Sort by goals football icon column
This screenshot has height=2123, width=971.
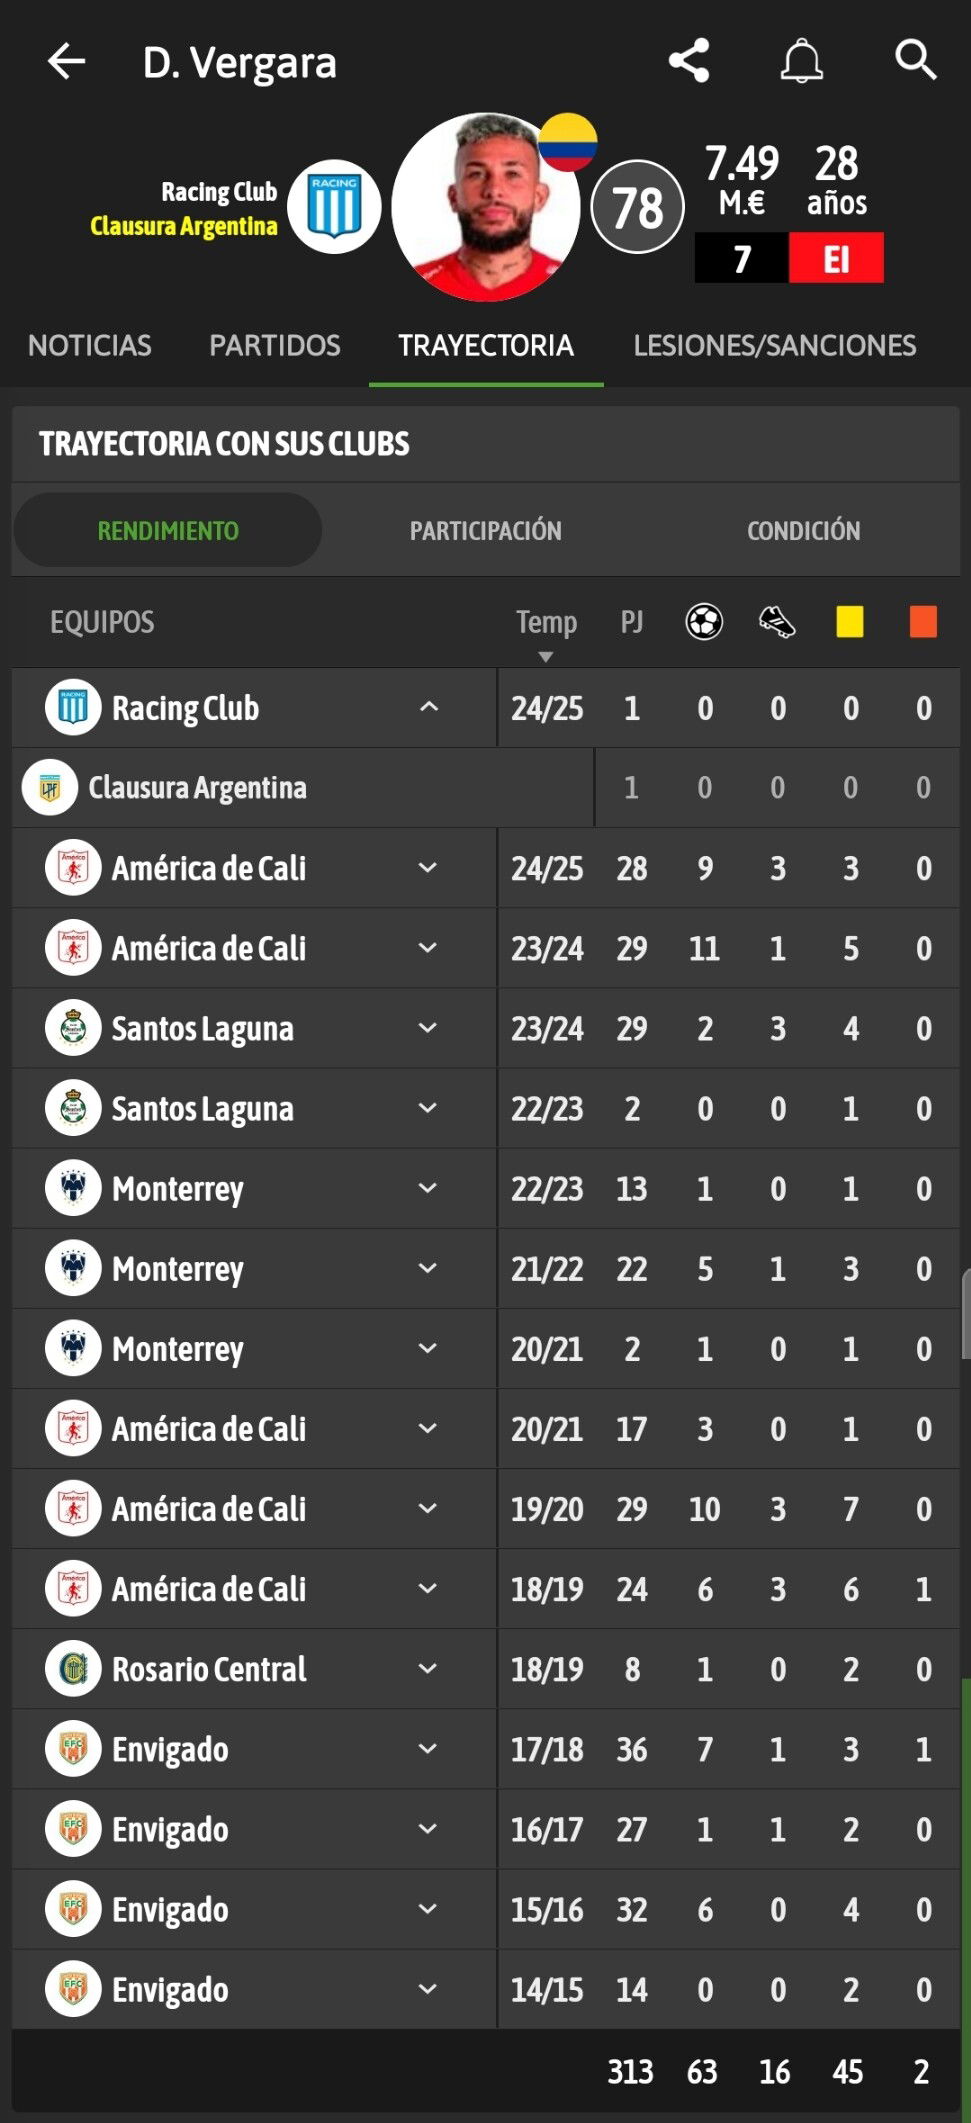click(x=704, y=622)
